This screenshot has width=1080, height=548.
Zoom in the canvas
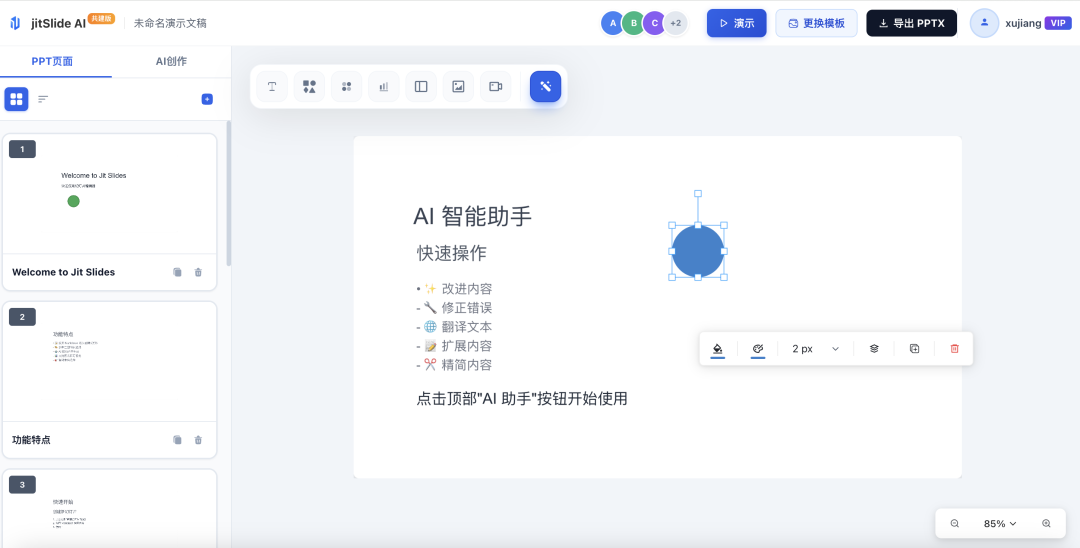[x=1046, y=524]
